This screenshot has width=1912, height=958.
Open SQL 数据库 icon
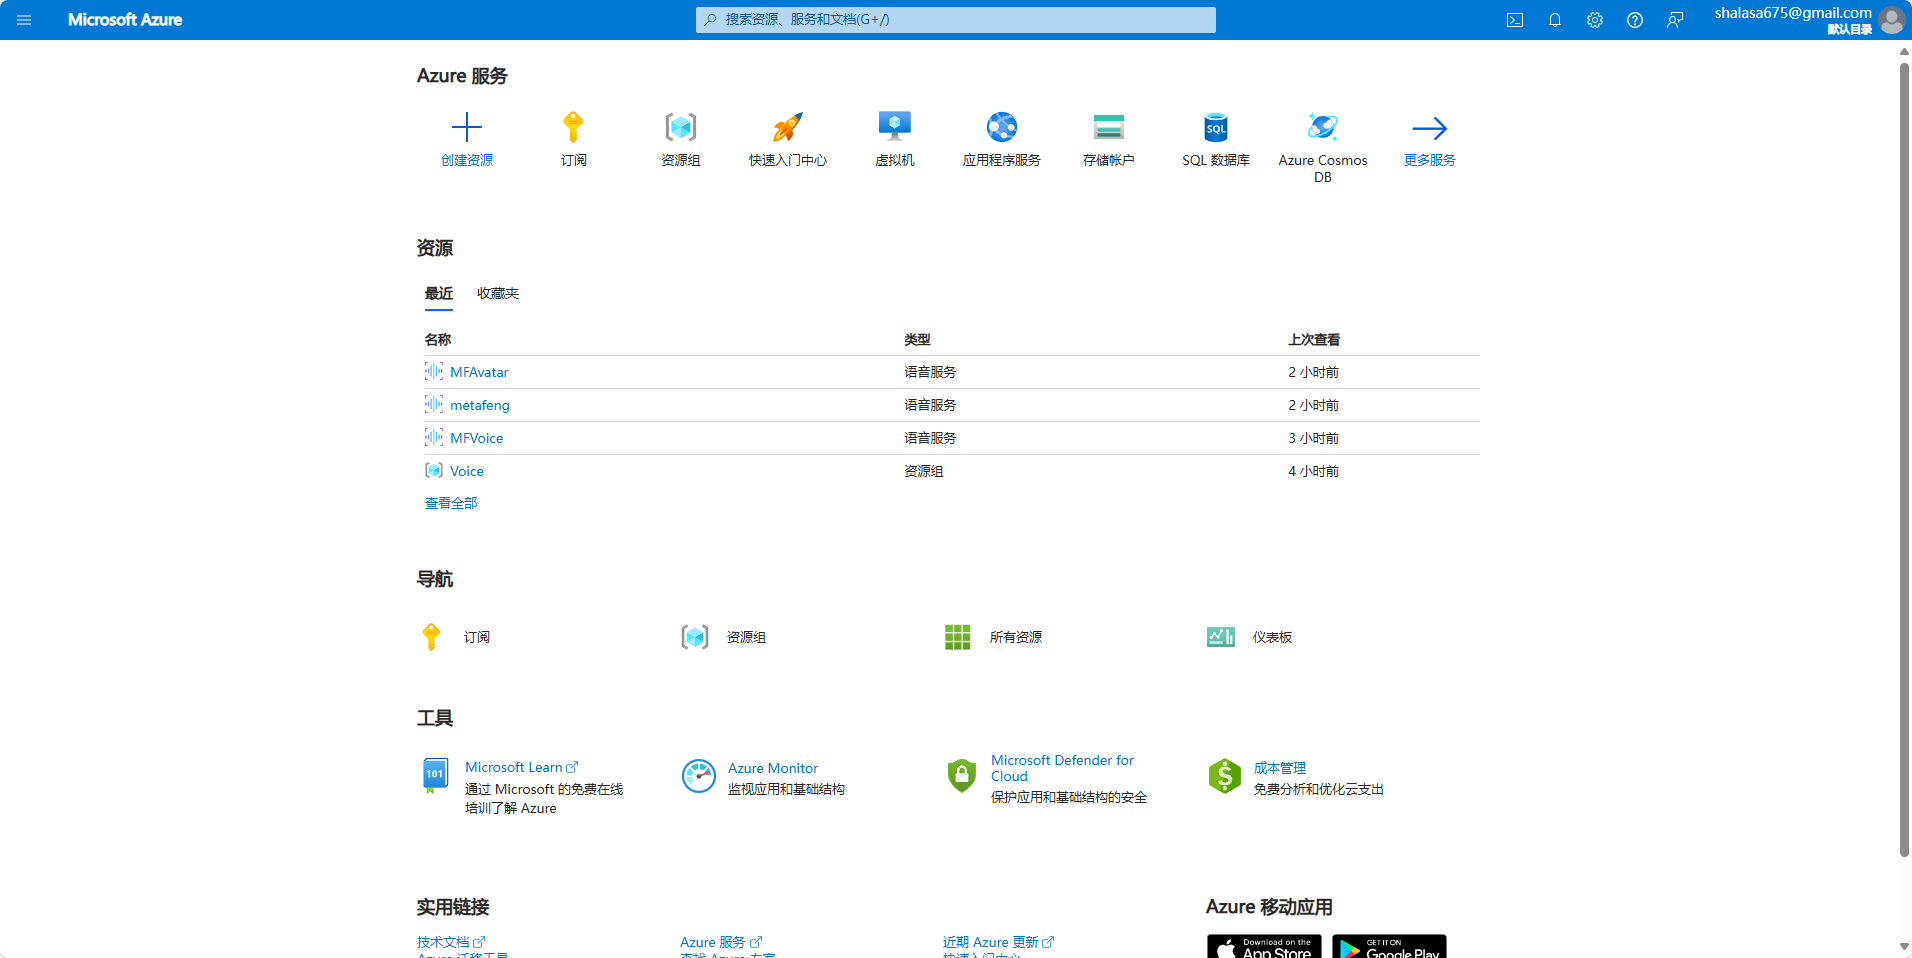[x=1216, y=127]
